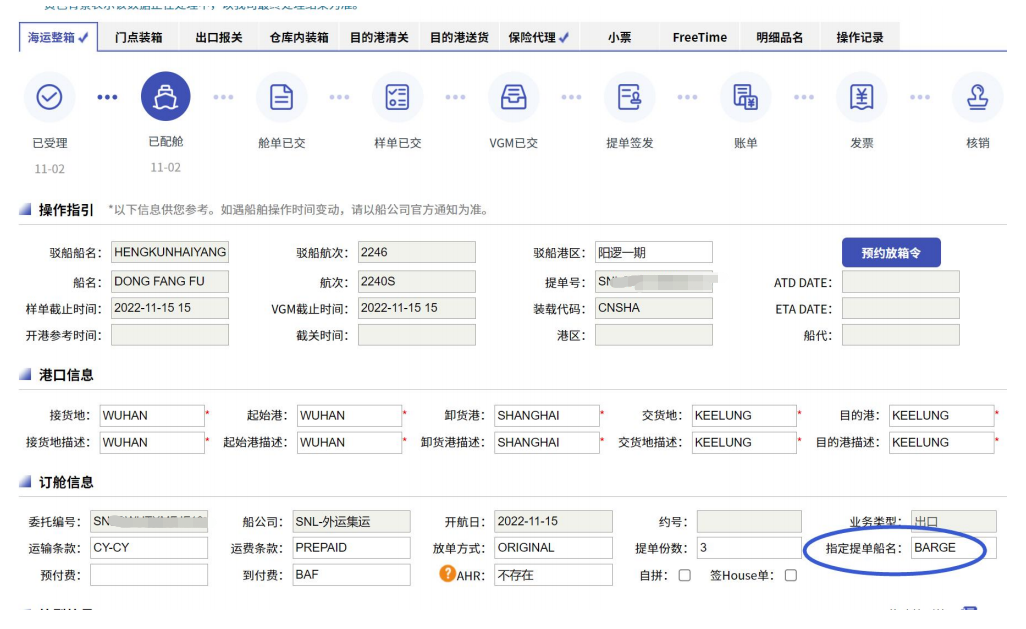Click the 驳船船名 field HENGKUNHAIYANG

(170, 252)
